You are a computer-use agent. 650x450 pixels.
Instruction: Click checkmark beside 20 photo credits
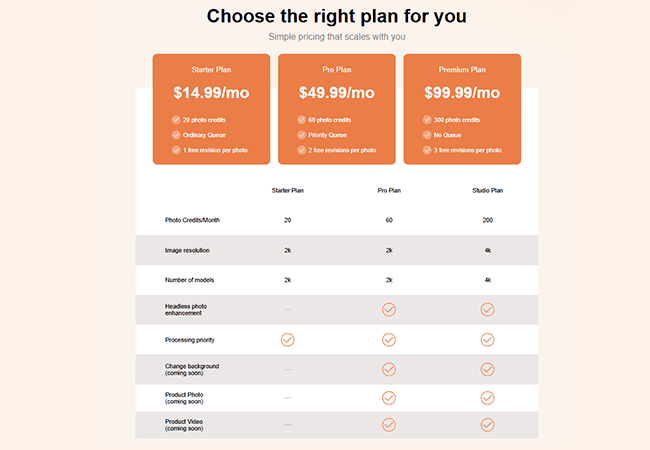(x=176, y=120)
